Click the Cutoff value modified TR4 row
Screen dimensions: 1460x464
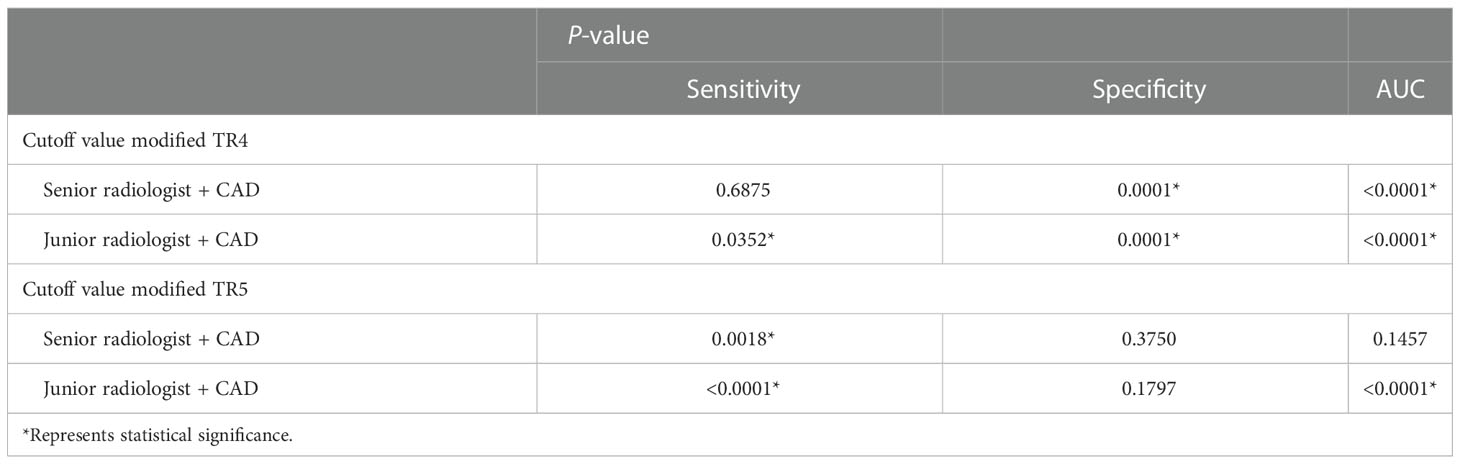729,140
